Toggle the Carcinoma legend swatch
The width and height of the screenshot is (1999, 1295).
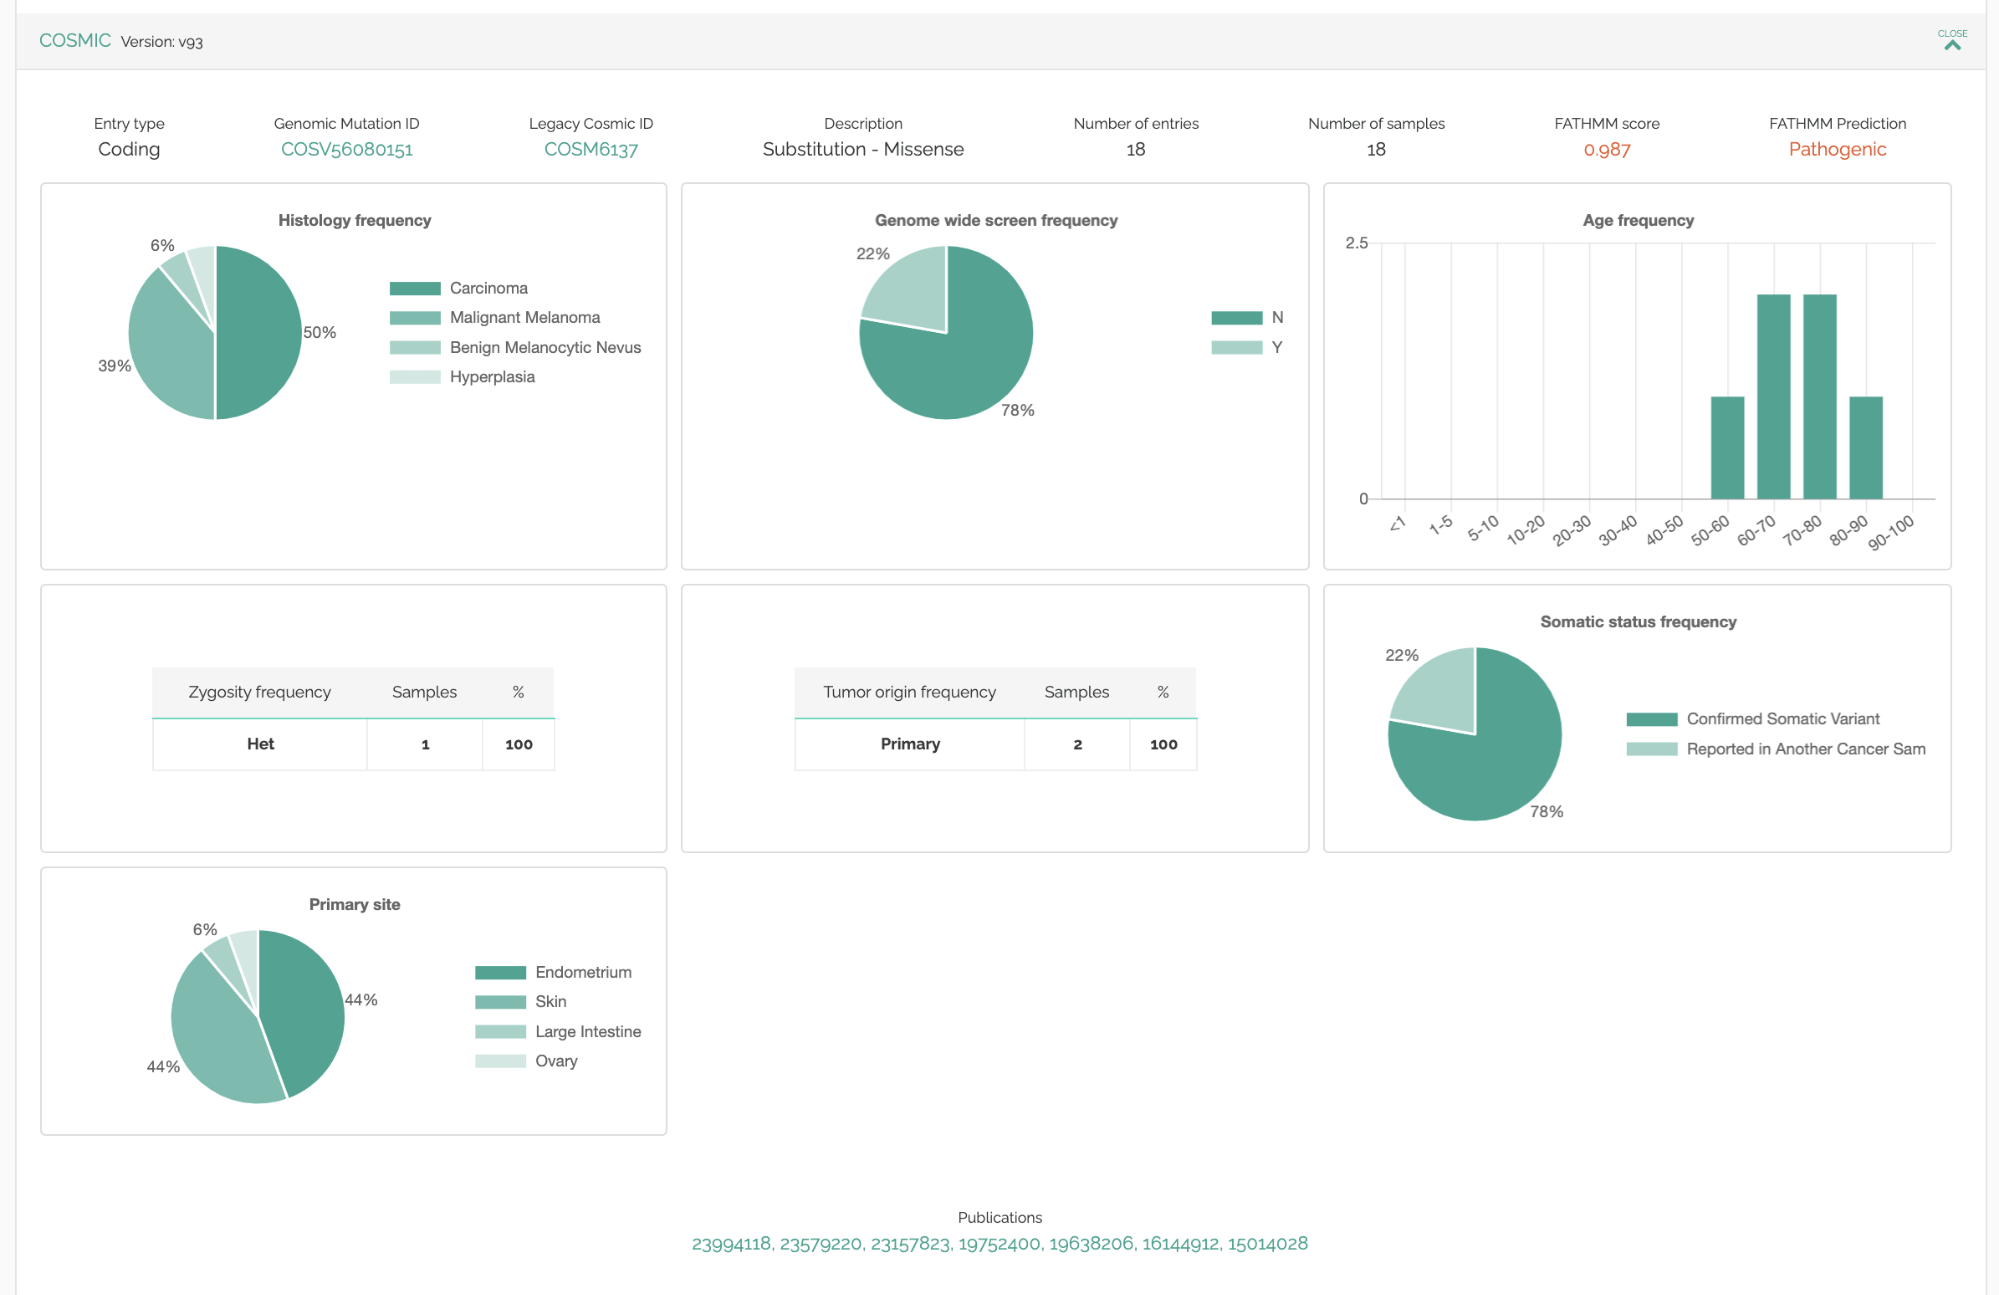(x=415, y=288)
